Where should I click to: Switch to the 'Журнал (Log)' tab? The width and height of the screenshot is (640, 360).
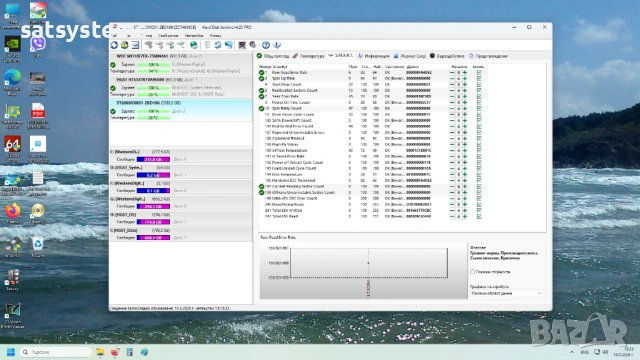click(x=410, y=56)
